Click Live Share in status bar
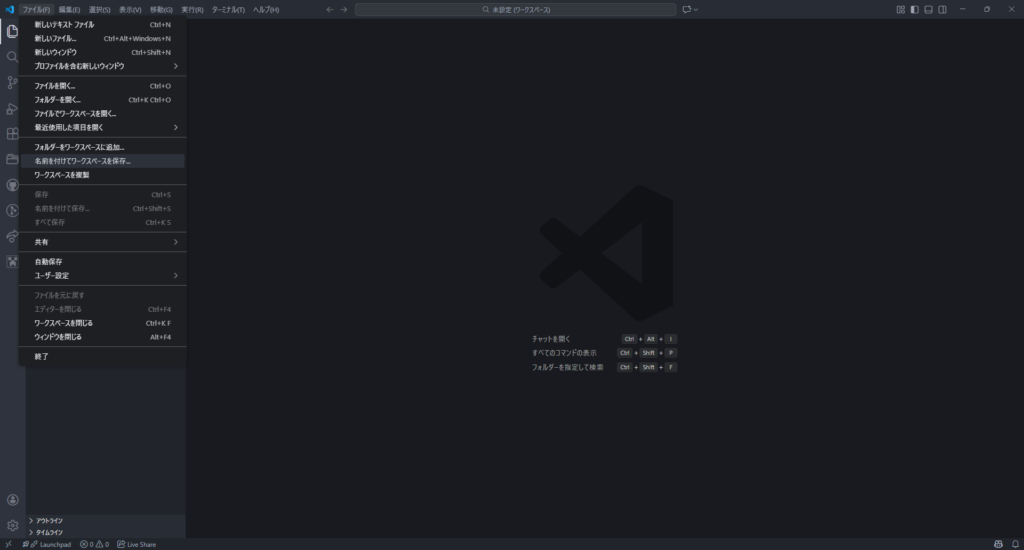The height and width of the screenshot is (550, 1024). point(137,544)
